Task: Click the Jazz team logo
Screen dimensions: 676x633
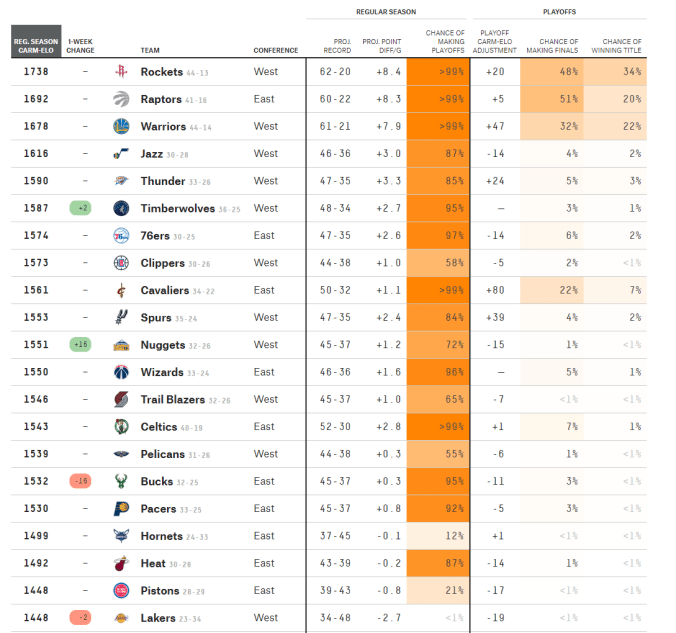Action: (121, 154)
